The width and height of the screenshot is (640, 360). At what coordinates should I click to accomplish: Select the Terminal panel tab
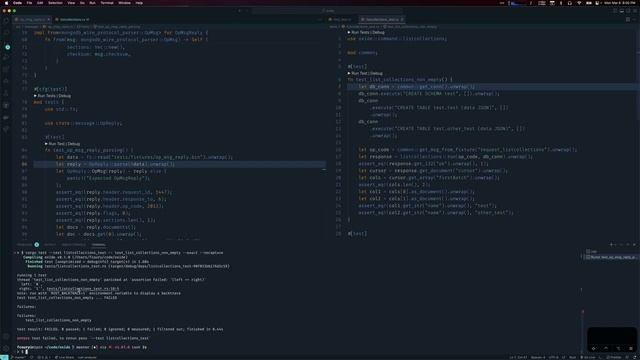pos(98,245)
